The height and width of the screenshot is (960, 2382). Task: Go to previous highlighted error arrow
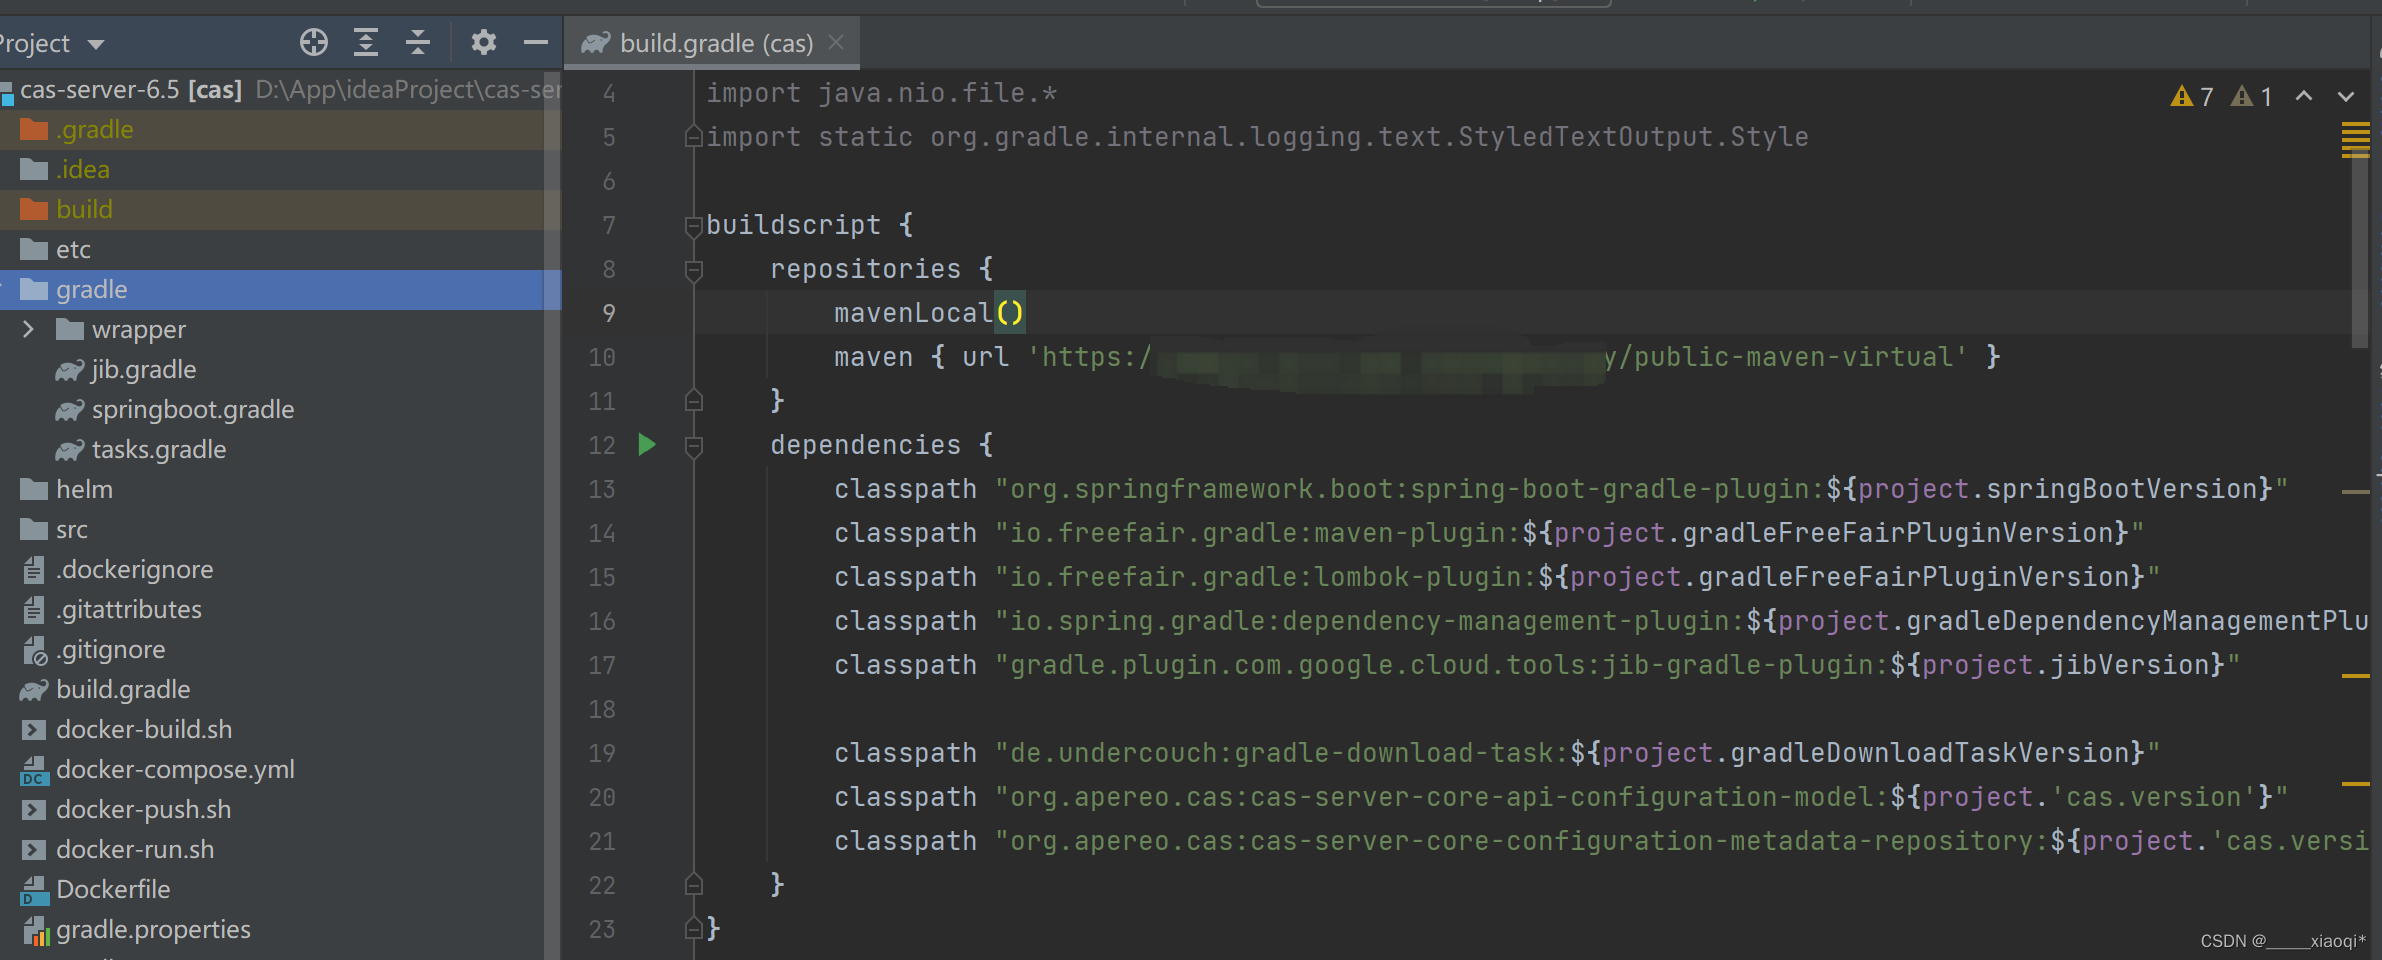coord(2304,96)
